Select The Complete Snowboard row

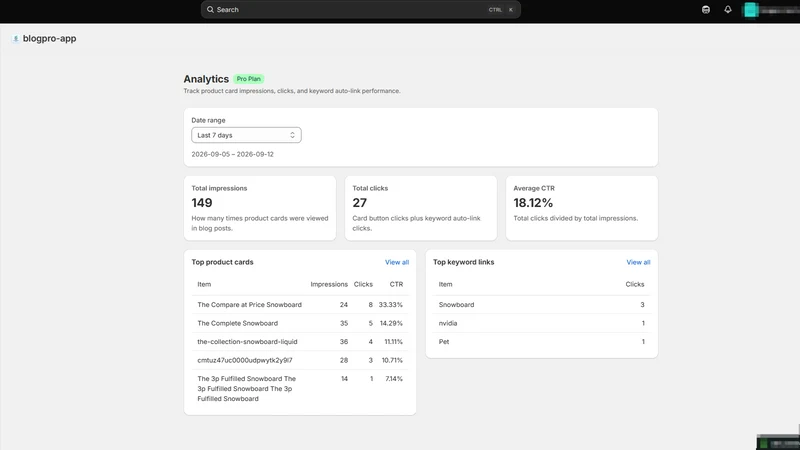pos(299,323)
